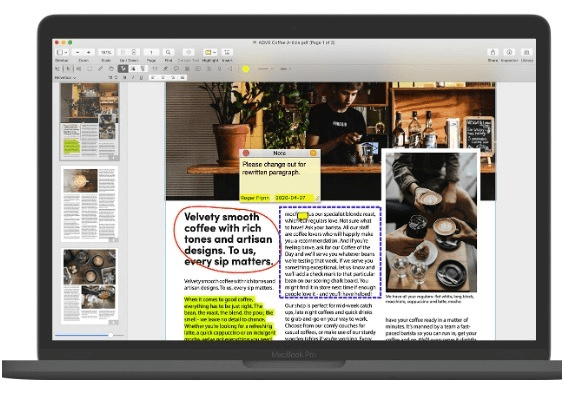Select page 3 thumbnail in sidebar
564x399 pixels.
[x=90, y=286]
